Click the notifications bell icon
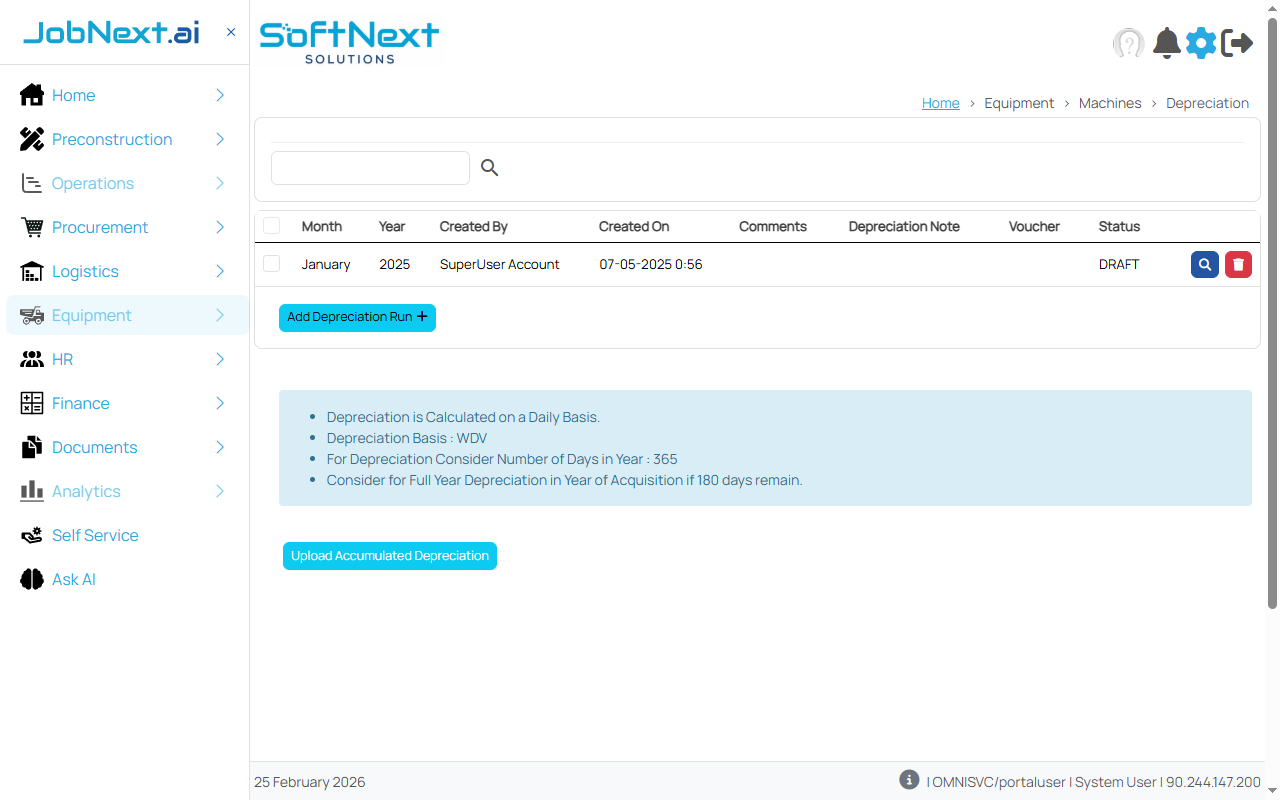1280x800 pixels. point(1166,43)
